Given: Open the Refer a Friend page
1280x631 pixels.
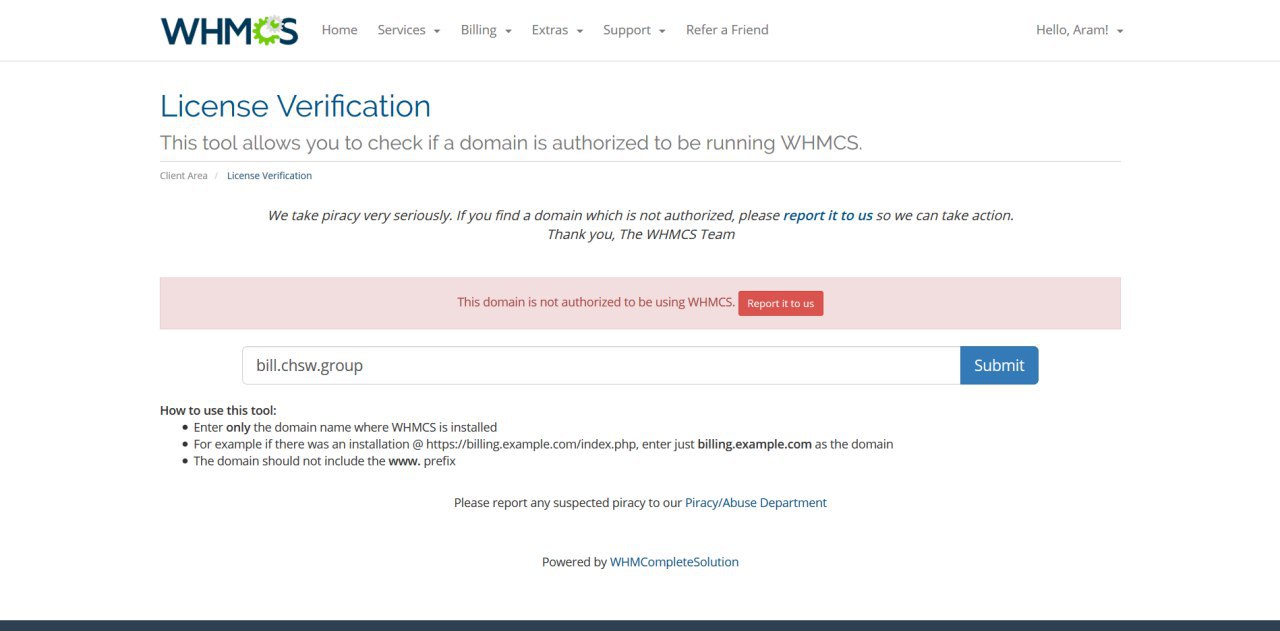Looking at the screenshot, I should (x=727, y=30).
